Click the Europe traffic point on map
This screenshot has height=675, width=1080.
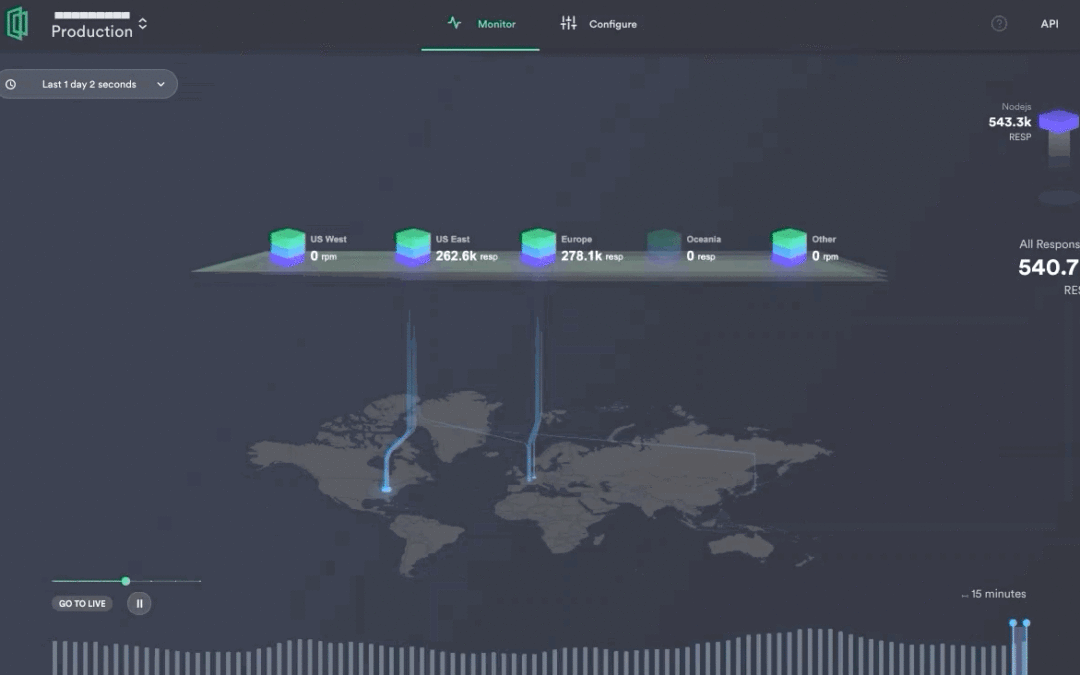pos(531,477)
